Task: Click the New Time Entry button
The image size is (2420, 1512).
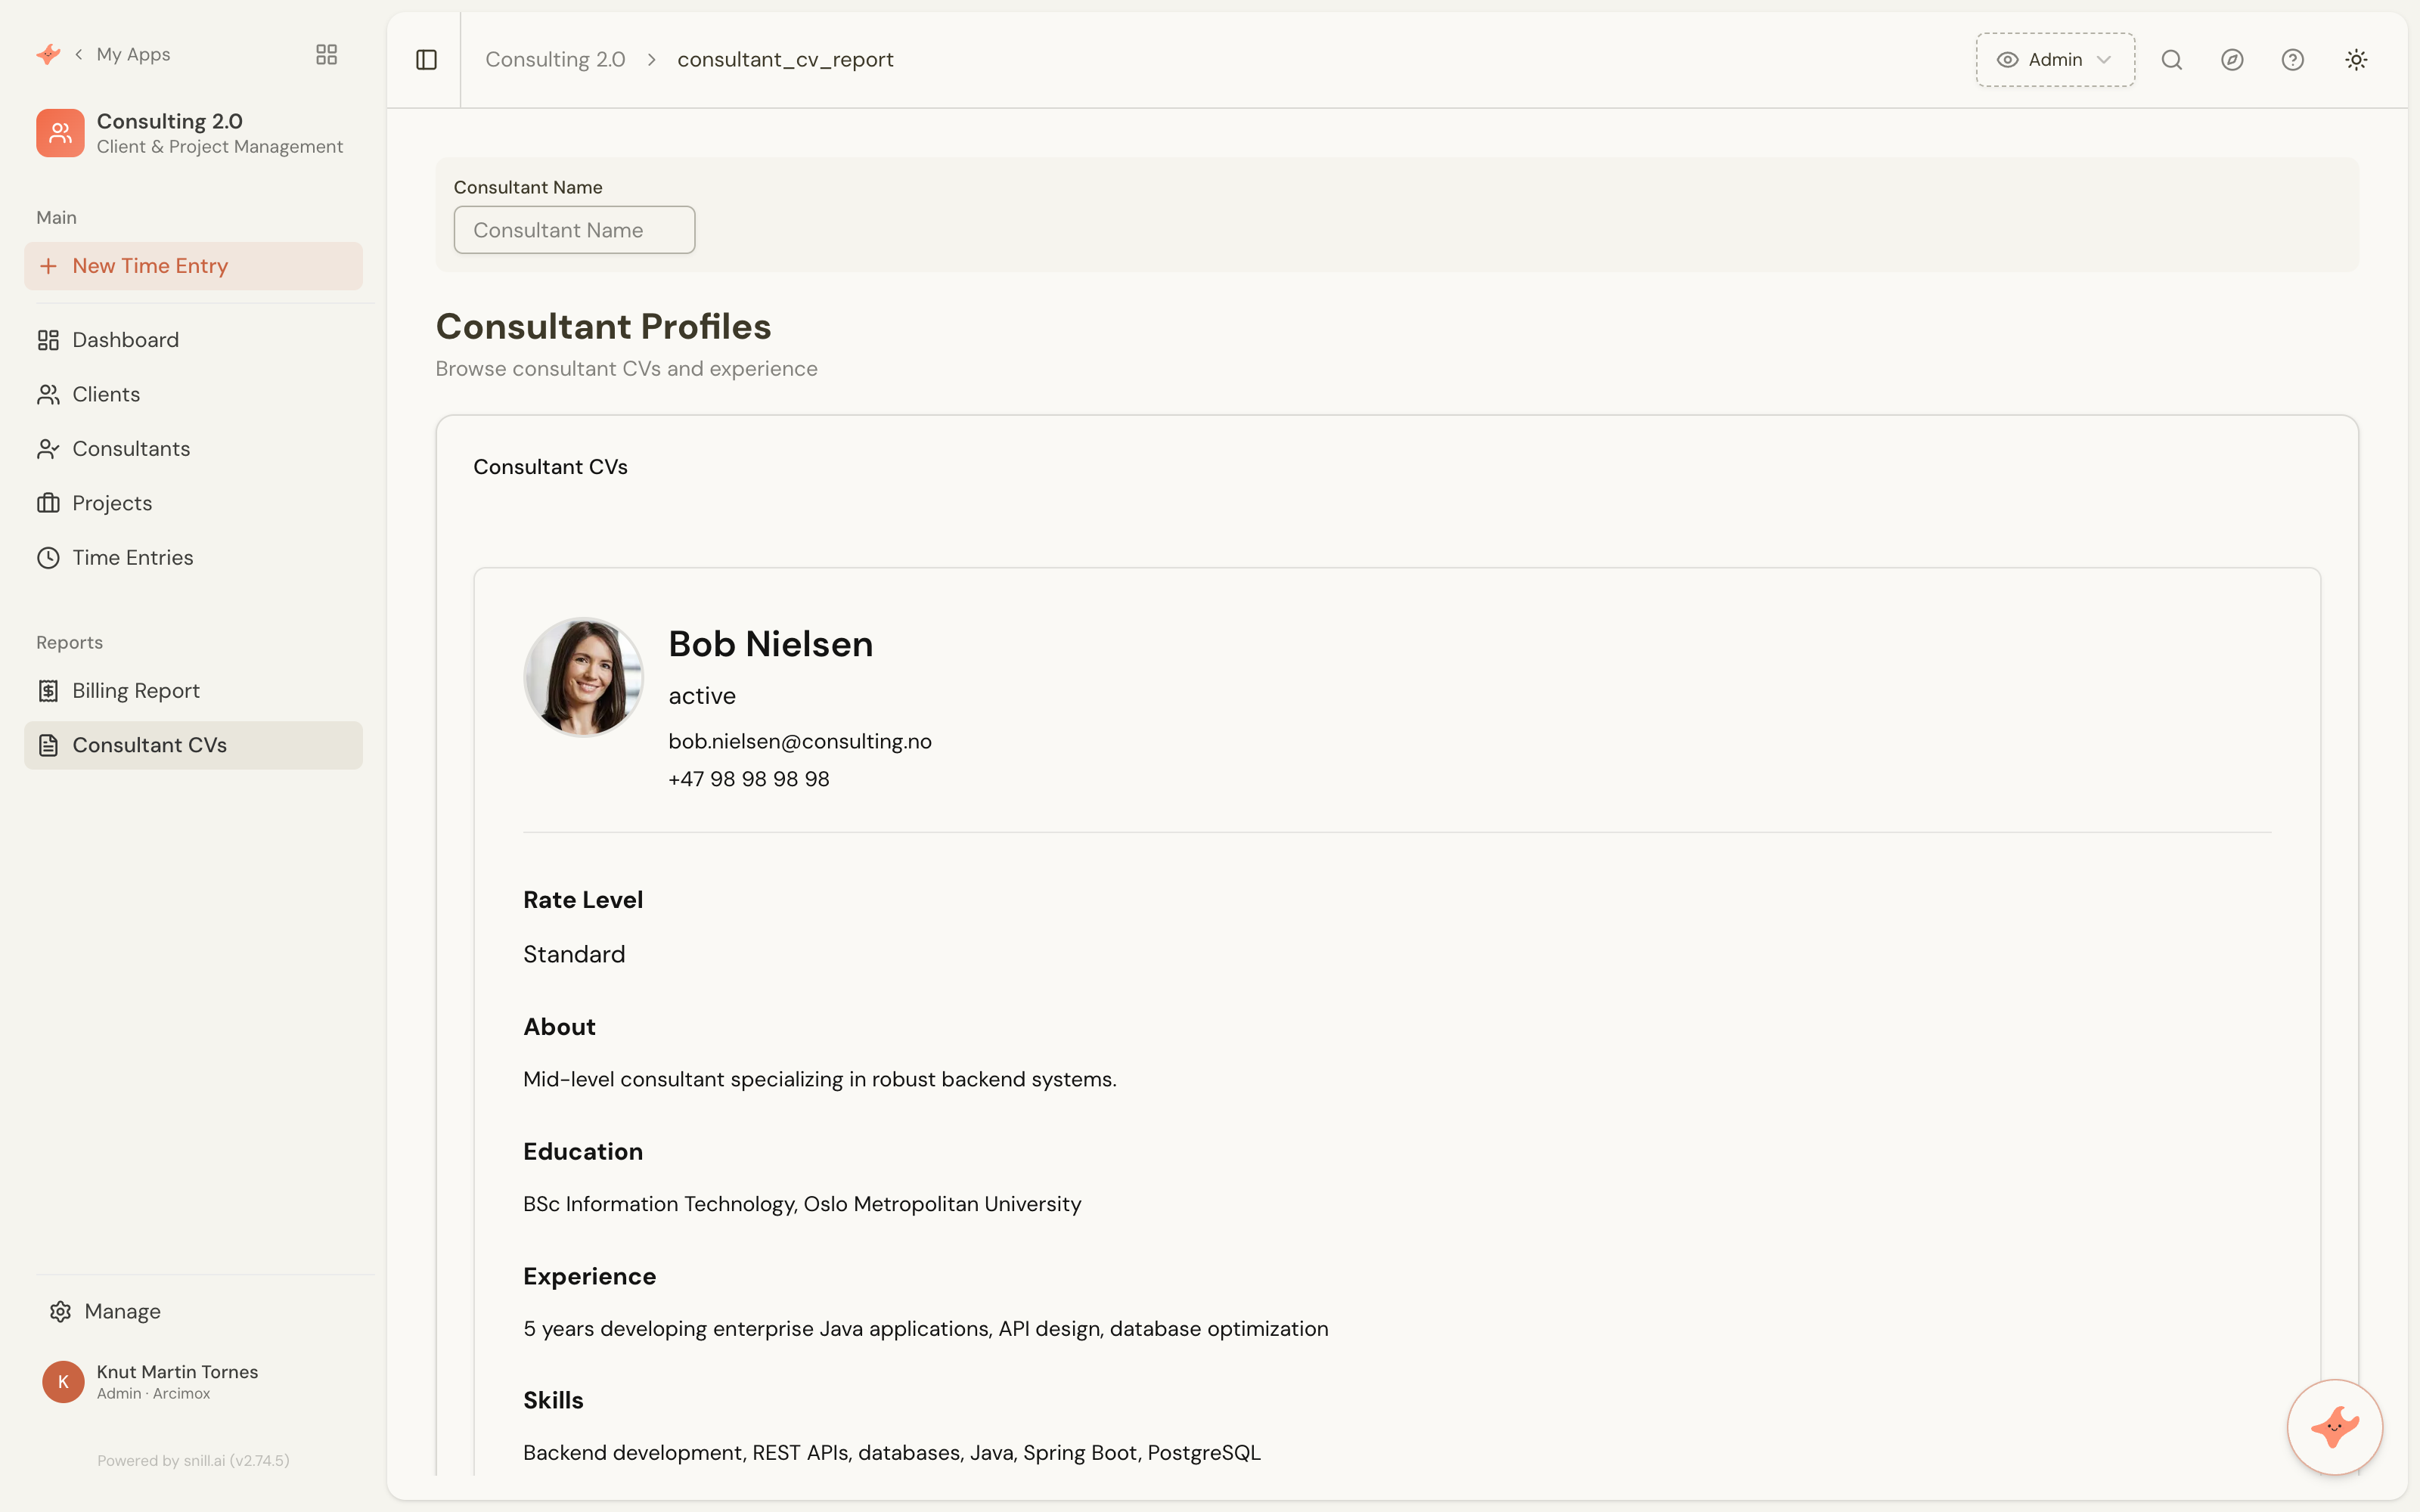Action: point(193,266)
